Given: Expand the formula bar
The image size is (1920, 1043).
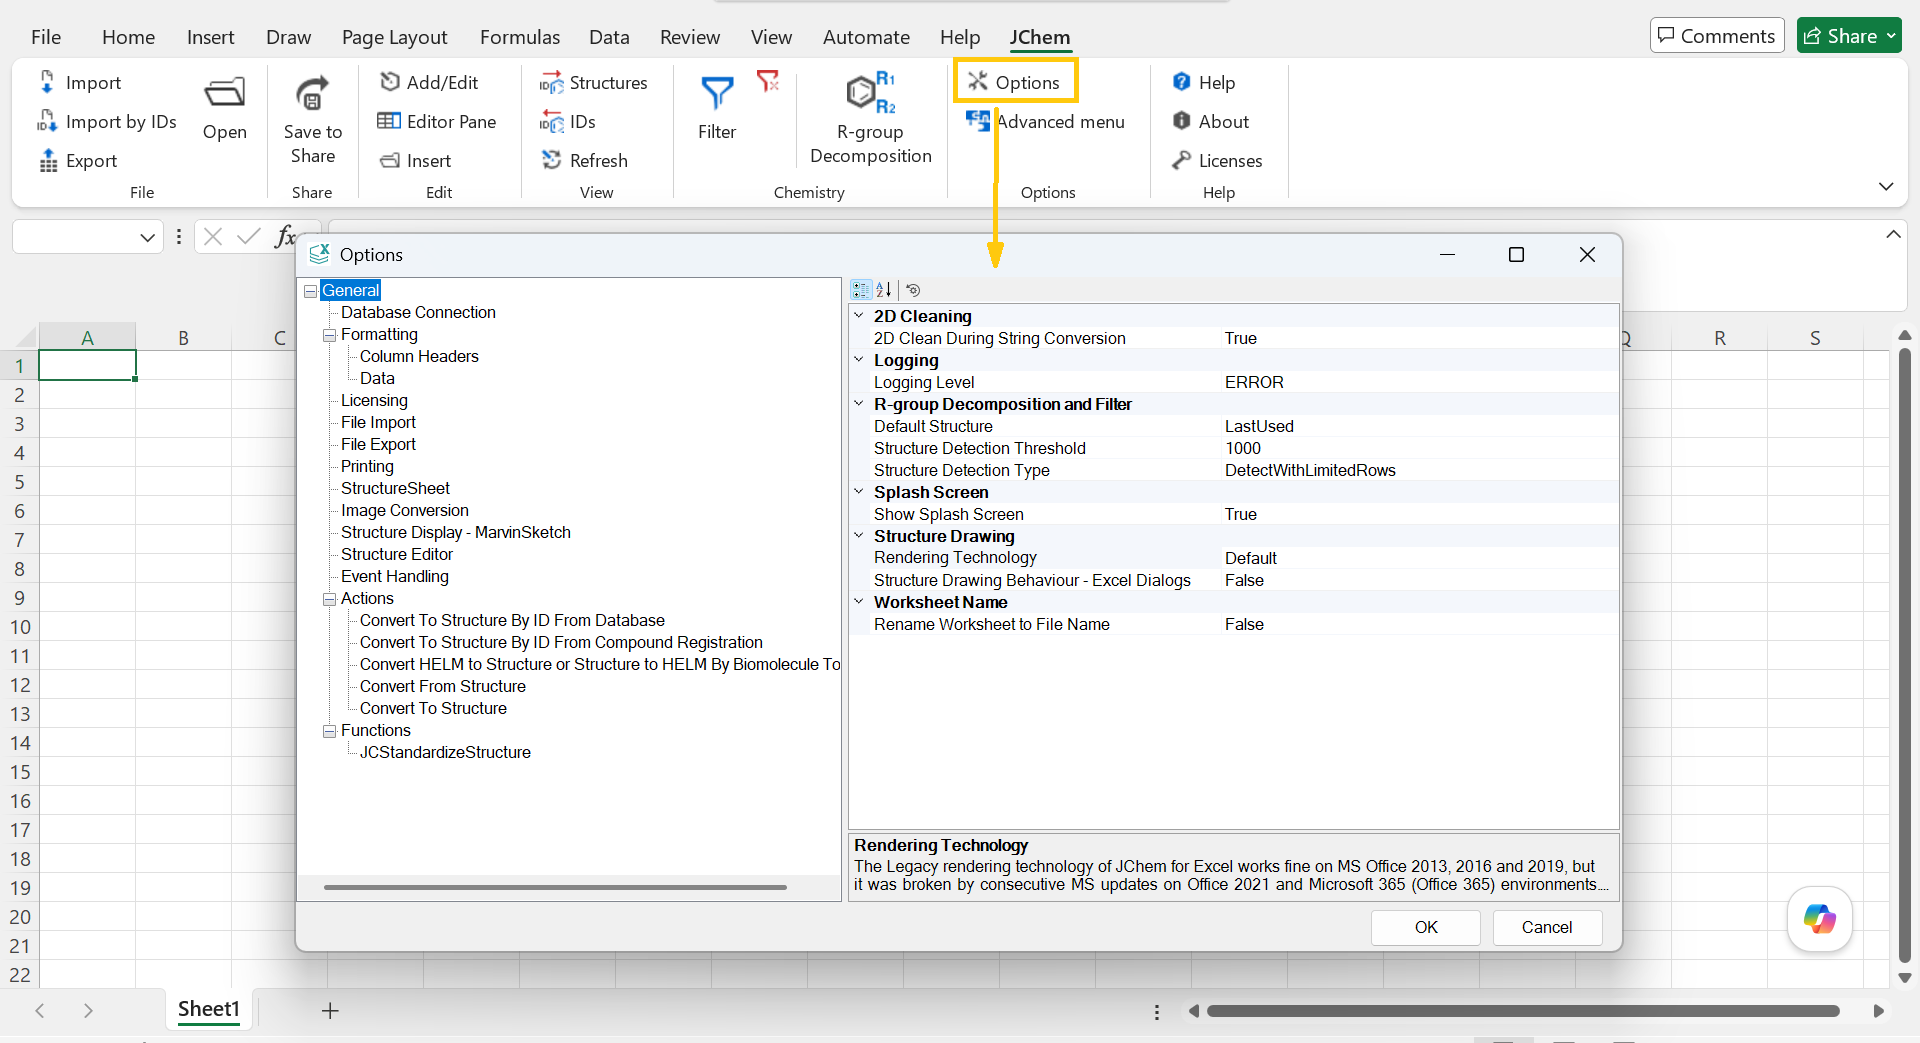Looking at the screenshot, I should pos(1893,234).
